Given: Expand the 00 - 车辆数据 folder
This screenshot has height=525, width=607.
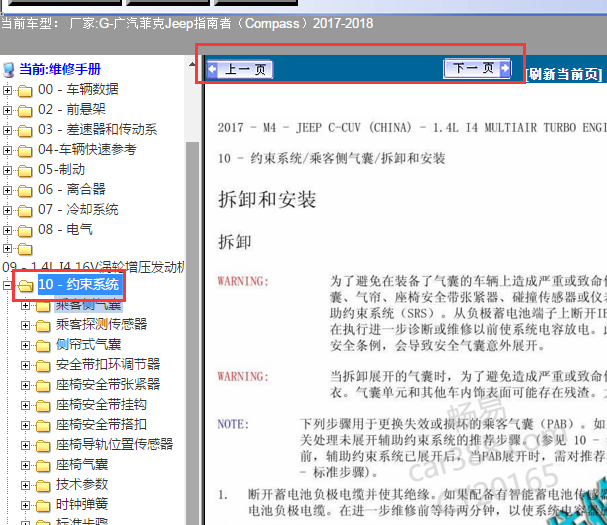Looking at the screenshot, I should click(x=7, y=91).
